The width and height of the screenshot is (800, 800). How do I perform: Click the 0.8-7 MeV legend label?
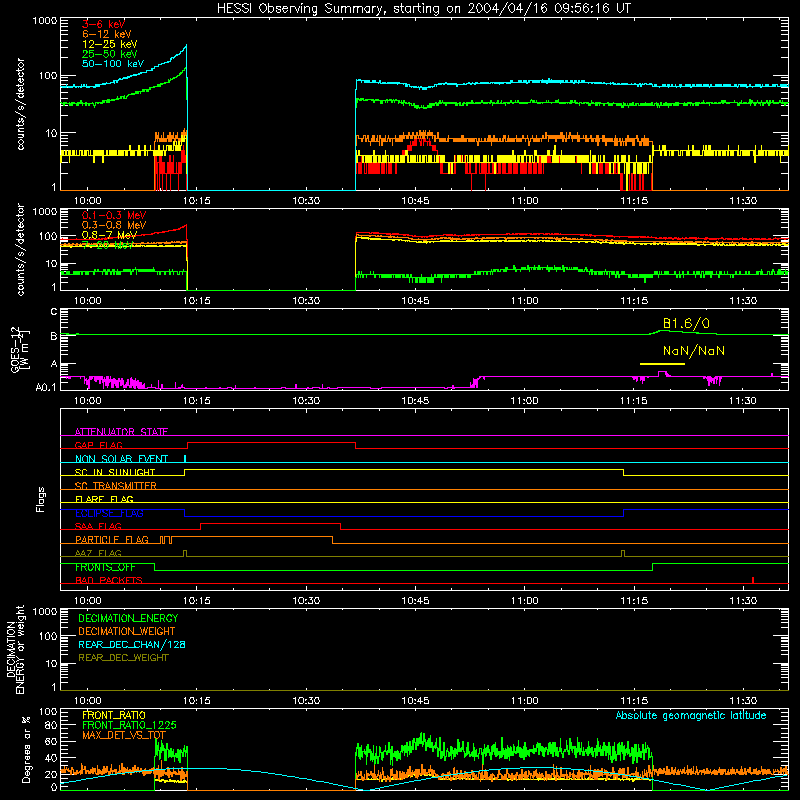click(109, 235)
